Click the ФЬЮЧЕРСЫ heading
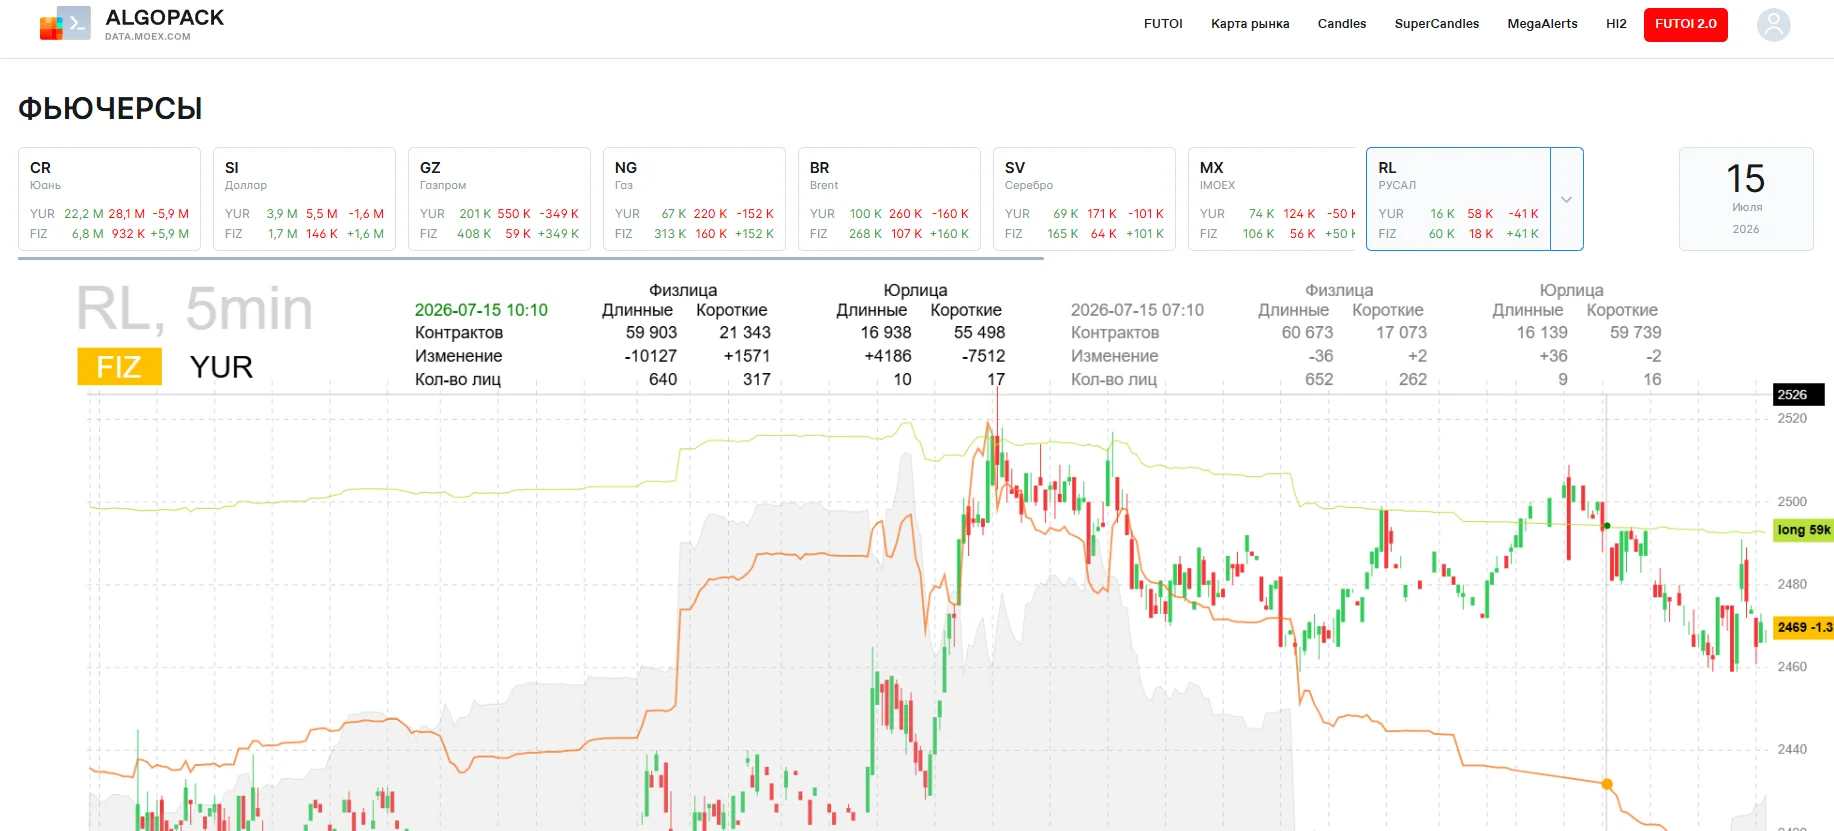This screenshot has height=831, width=1834. [110, 108]
